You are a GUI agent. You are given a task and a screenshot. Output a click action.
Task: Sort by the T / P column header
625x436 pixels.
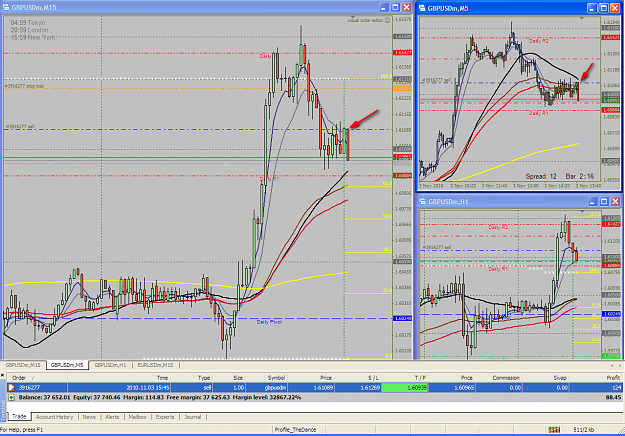point(405,378)
